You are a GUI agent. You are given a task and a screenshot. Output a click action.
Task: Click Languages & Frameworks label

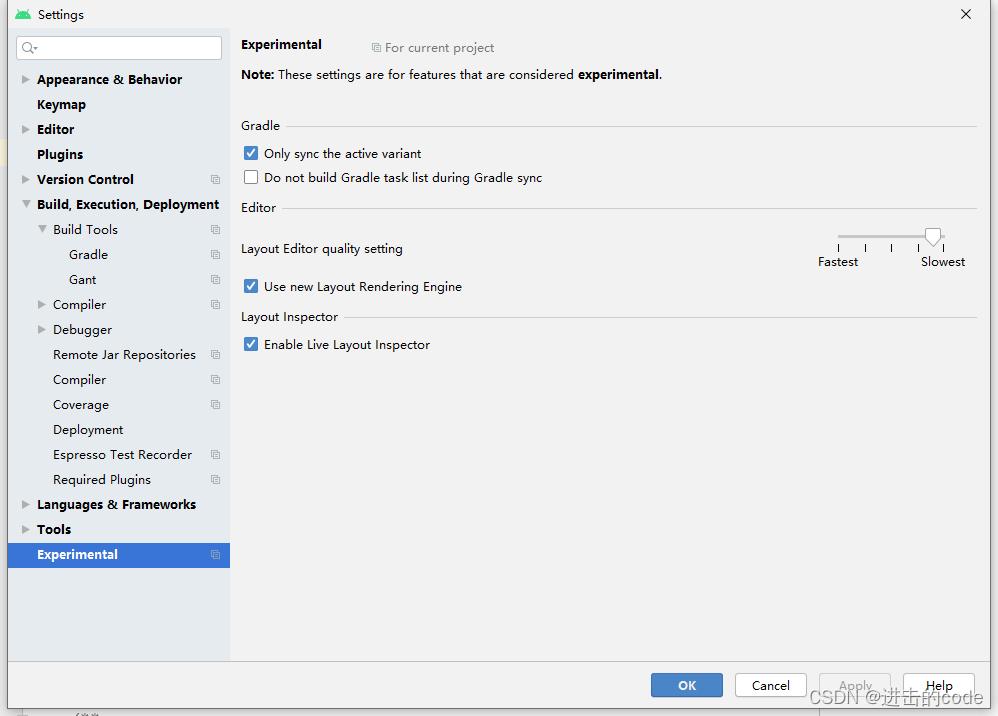click(116, 505)
